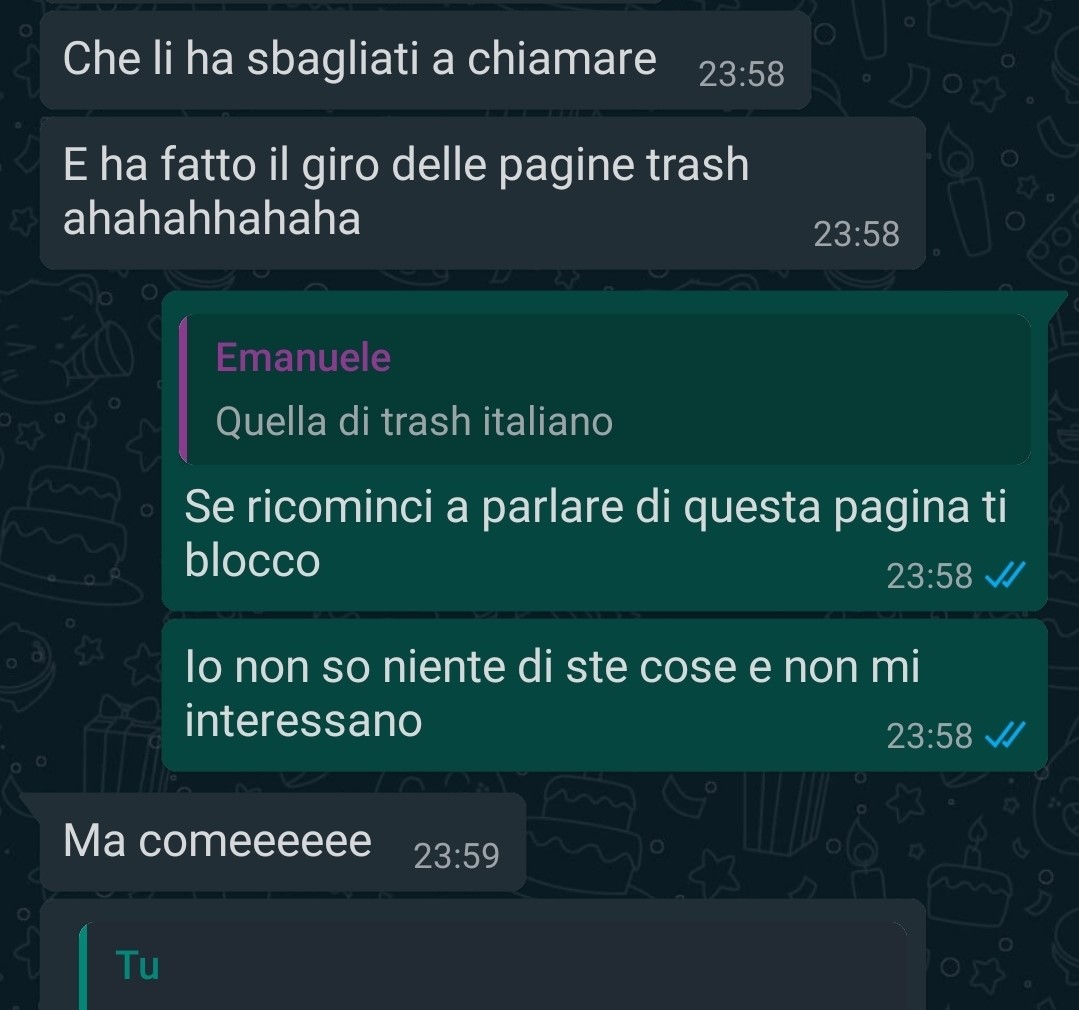This screenshot has height=1010, width=1079.
Task: Click the blue read ticks on 'blocco' message
Action: click(x=1005, y=575)
